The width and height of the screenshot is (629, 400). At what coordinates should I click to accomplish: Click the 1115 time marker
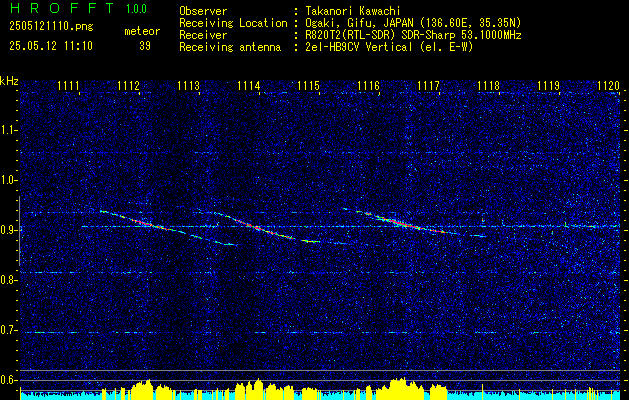(x=308, y=86)
